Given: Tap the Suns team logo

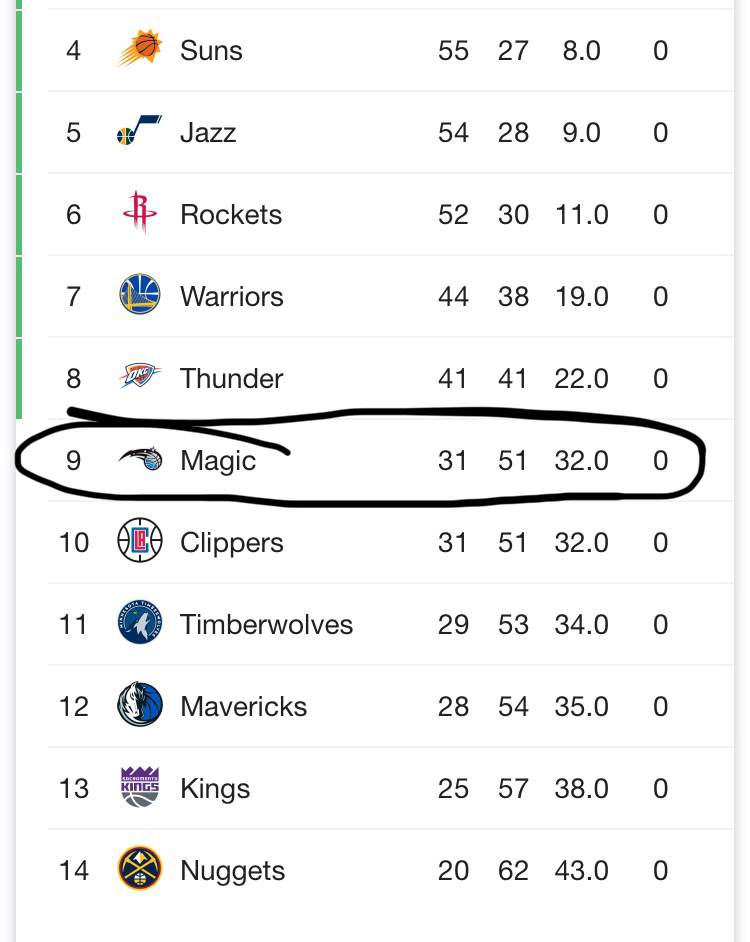Looking at the screenshot, I should click(x=140, y=47).
